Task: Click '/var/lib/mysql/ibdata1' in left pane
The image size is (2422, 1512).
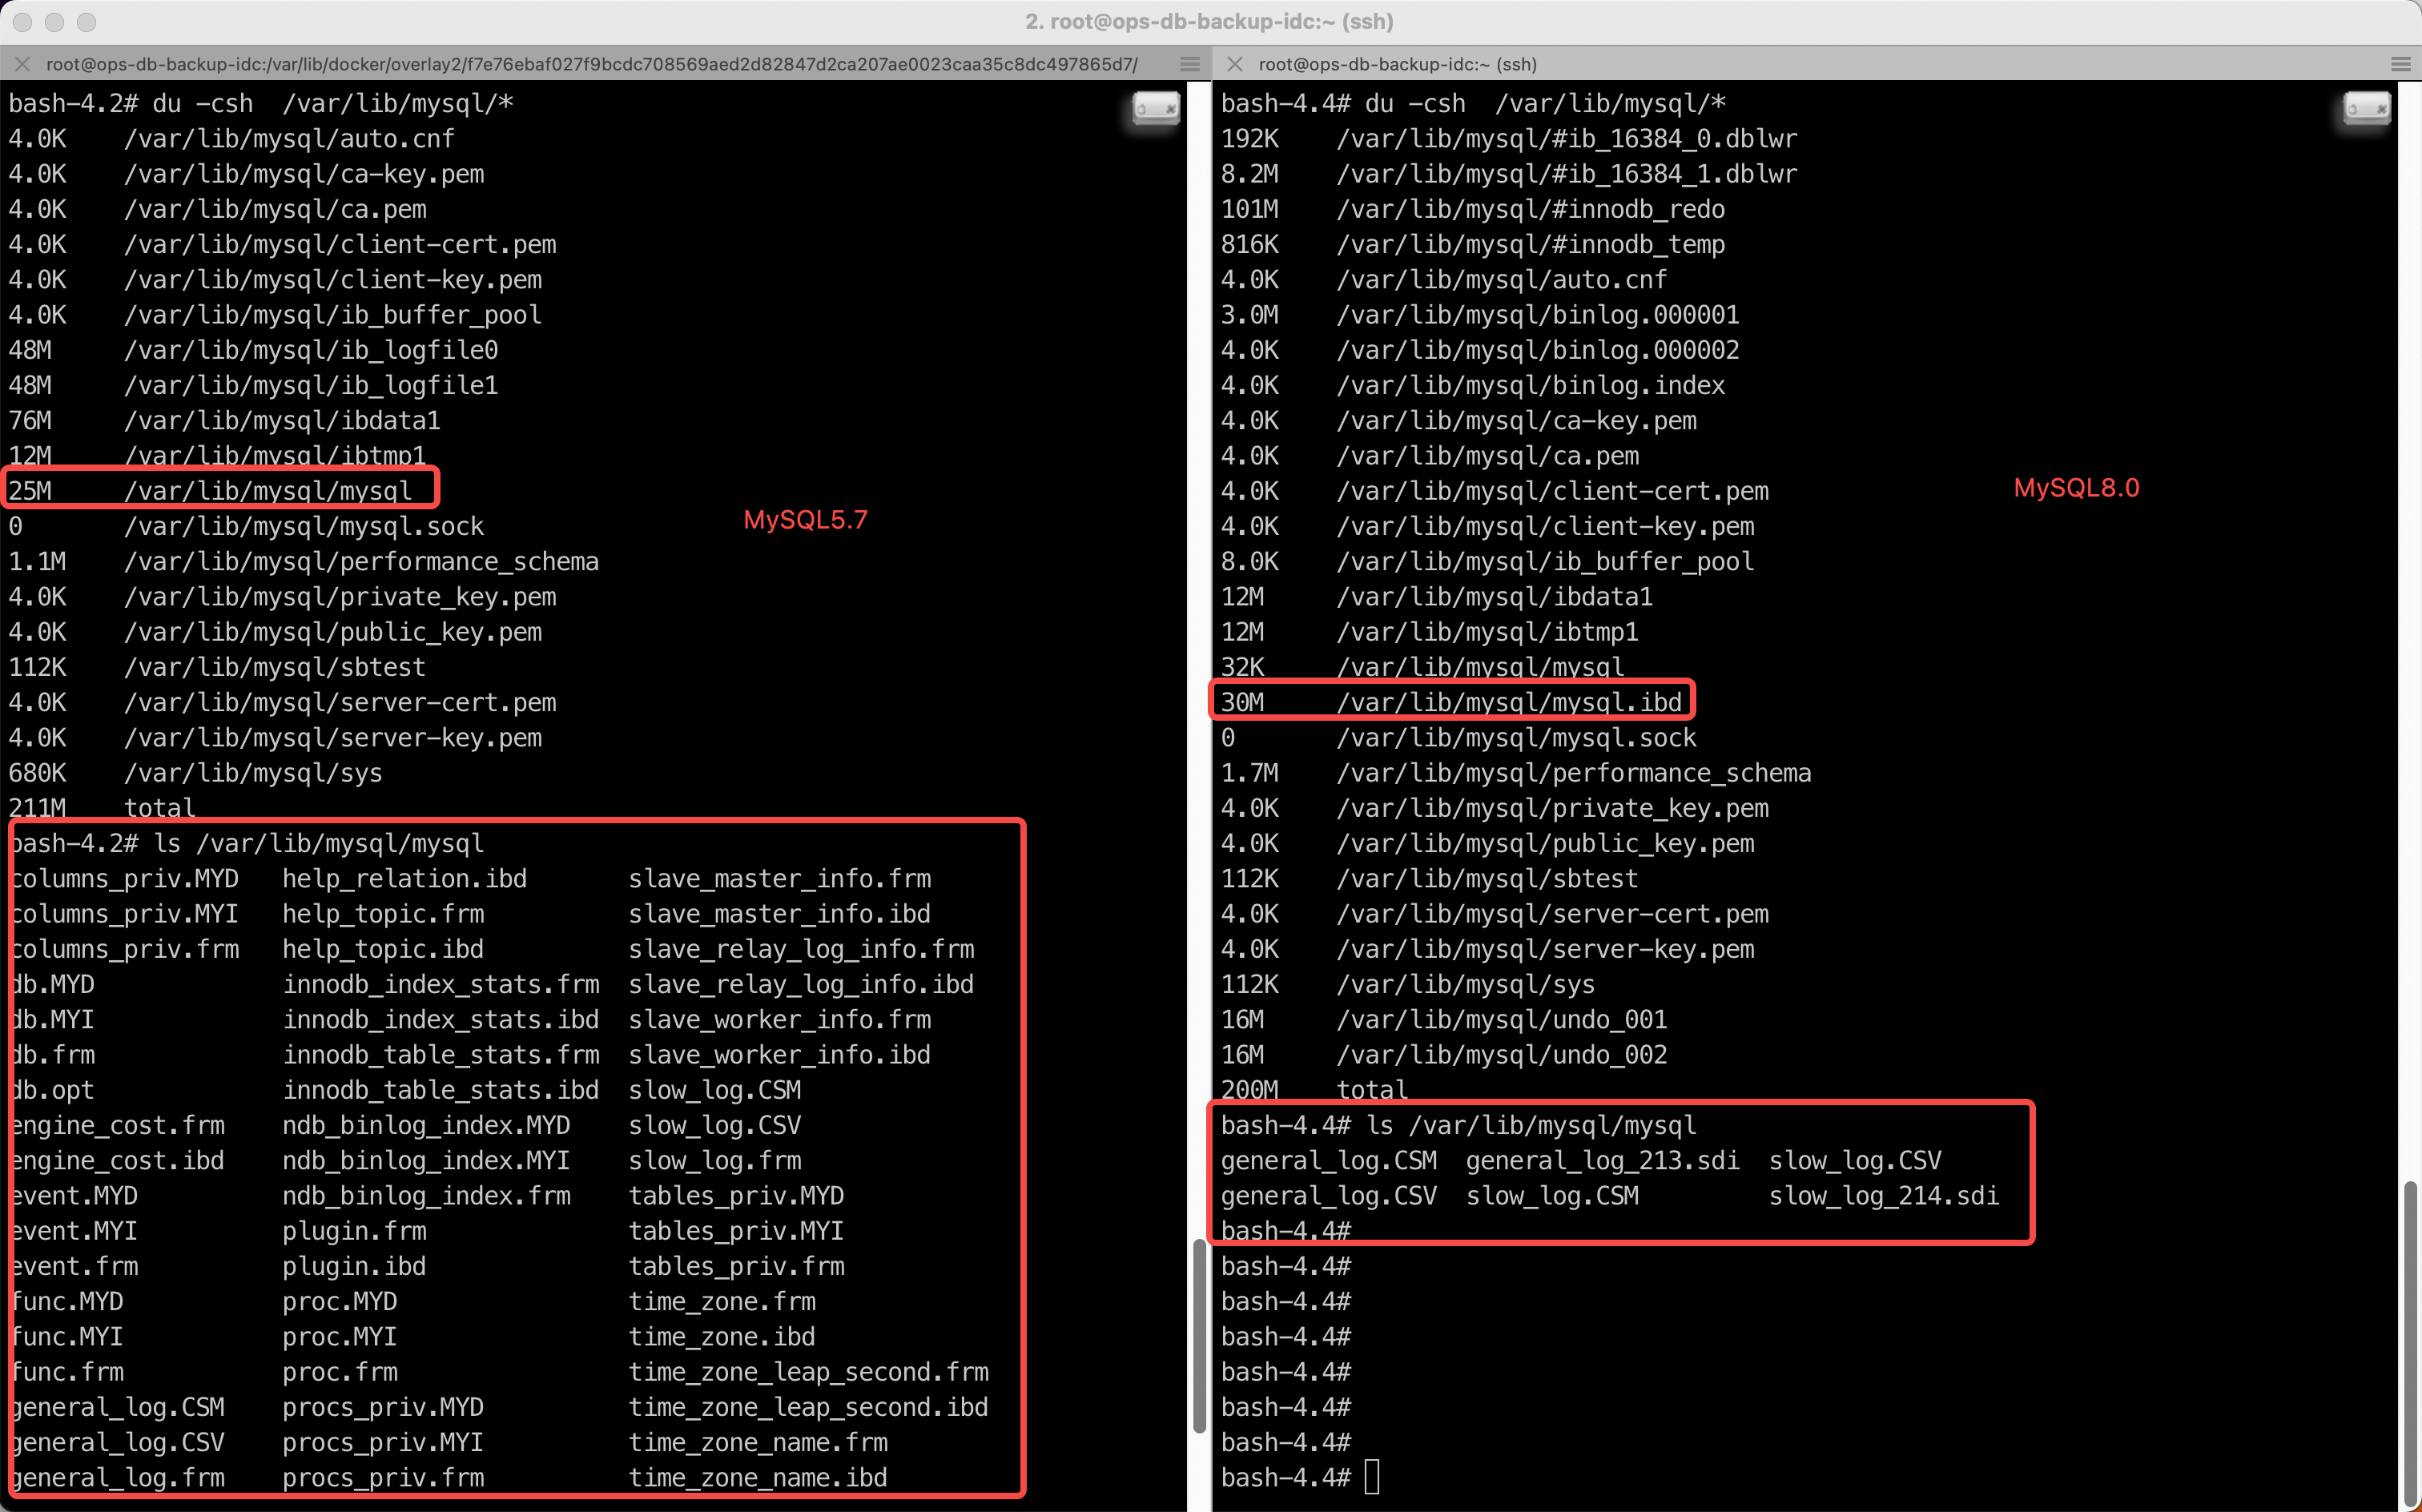Action: (x=282, y=420)
